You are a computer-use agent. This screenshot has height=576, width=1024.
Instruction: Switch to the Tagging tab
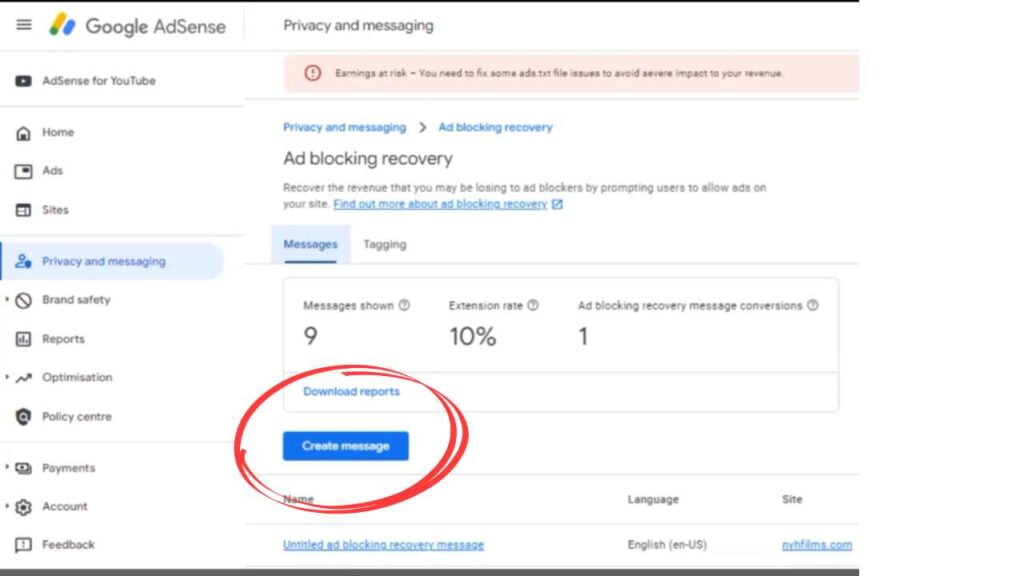(x=385, y=244)
